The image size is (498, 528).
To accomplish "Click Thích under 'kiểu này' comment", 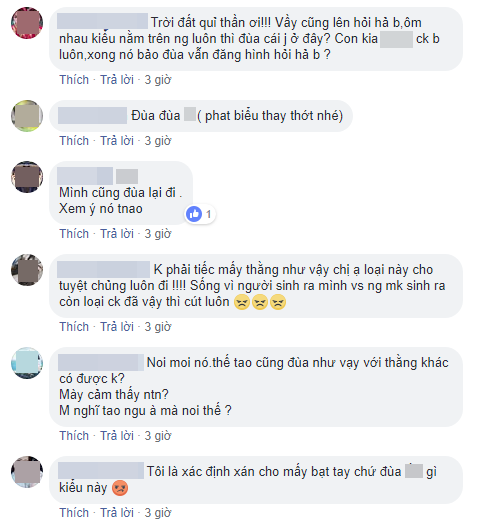I will pos(74,513).
